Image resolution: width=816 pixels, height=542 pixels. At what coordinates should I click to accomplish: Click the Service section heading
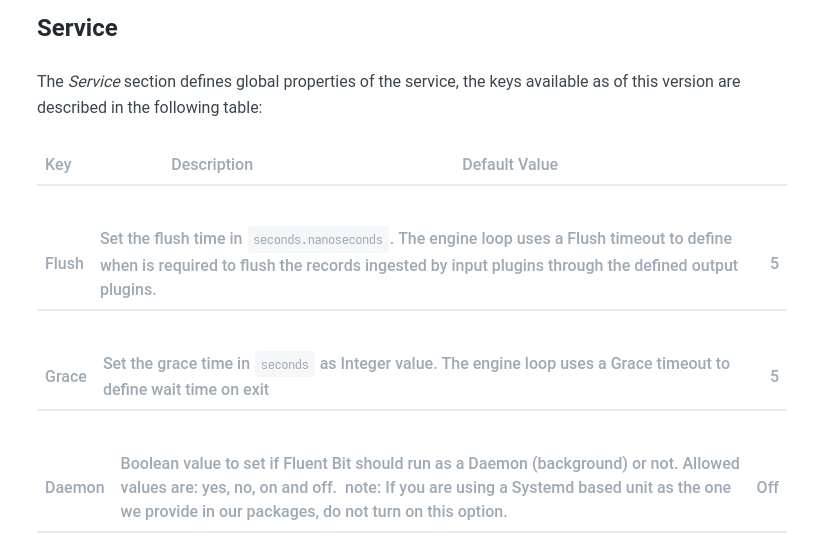77,28
